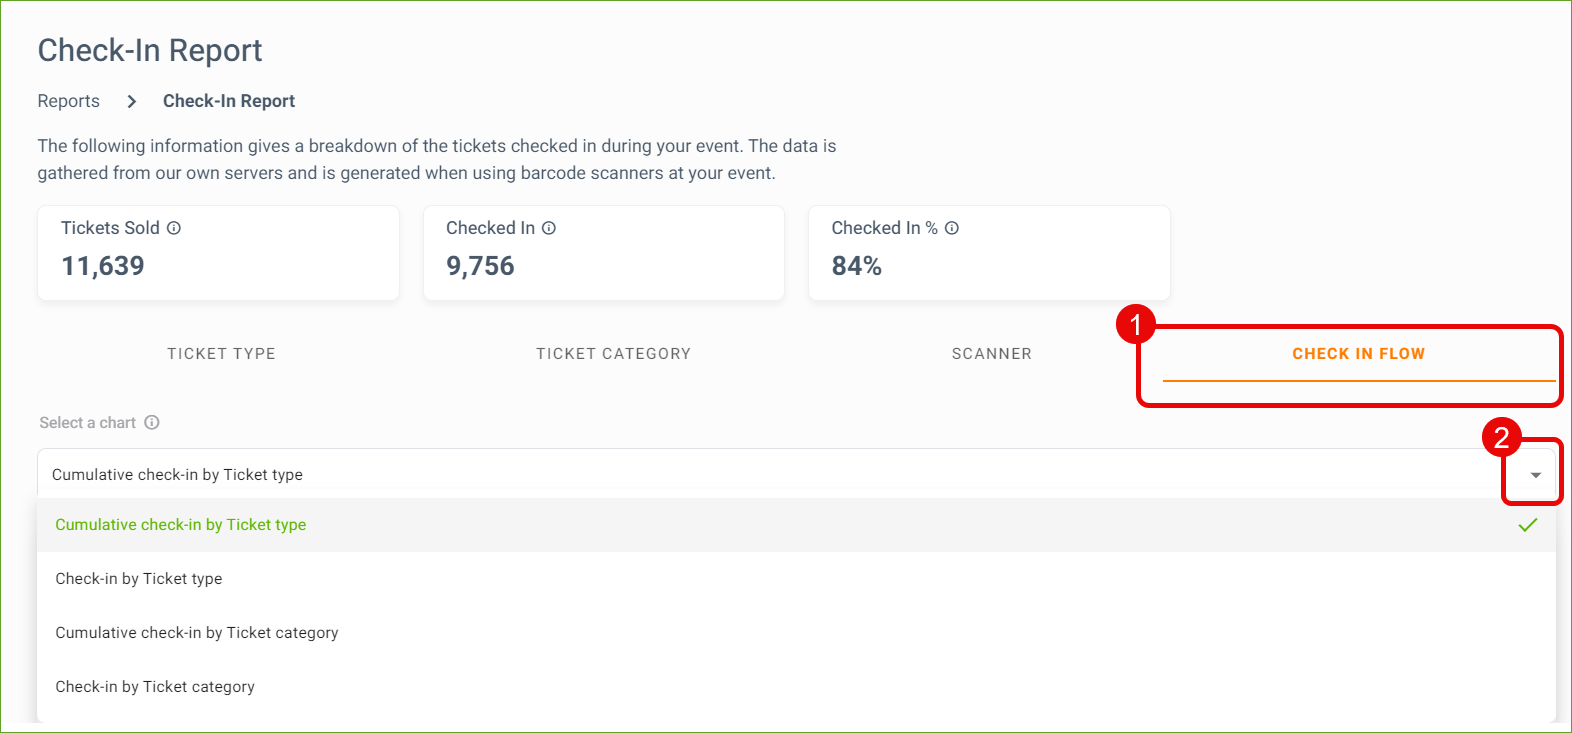Click the green checkmark on selected option
1572x733 pixels.
point(1528,525)
